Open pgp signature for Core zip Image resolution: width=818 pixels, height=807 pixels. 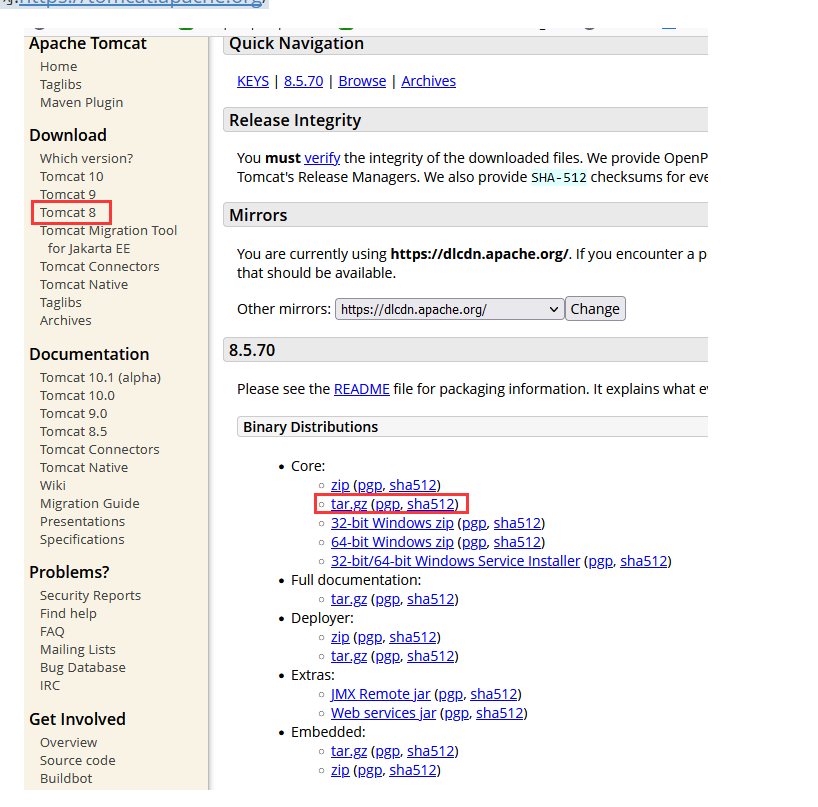tap(370, 485)
